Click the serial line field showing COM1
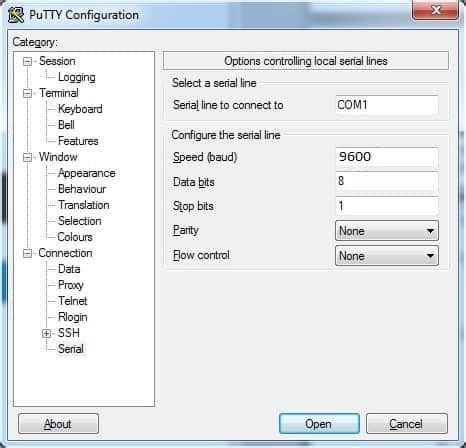 click(x=387, y=105)
